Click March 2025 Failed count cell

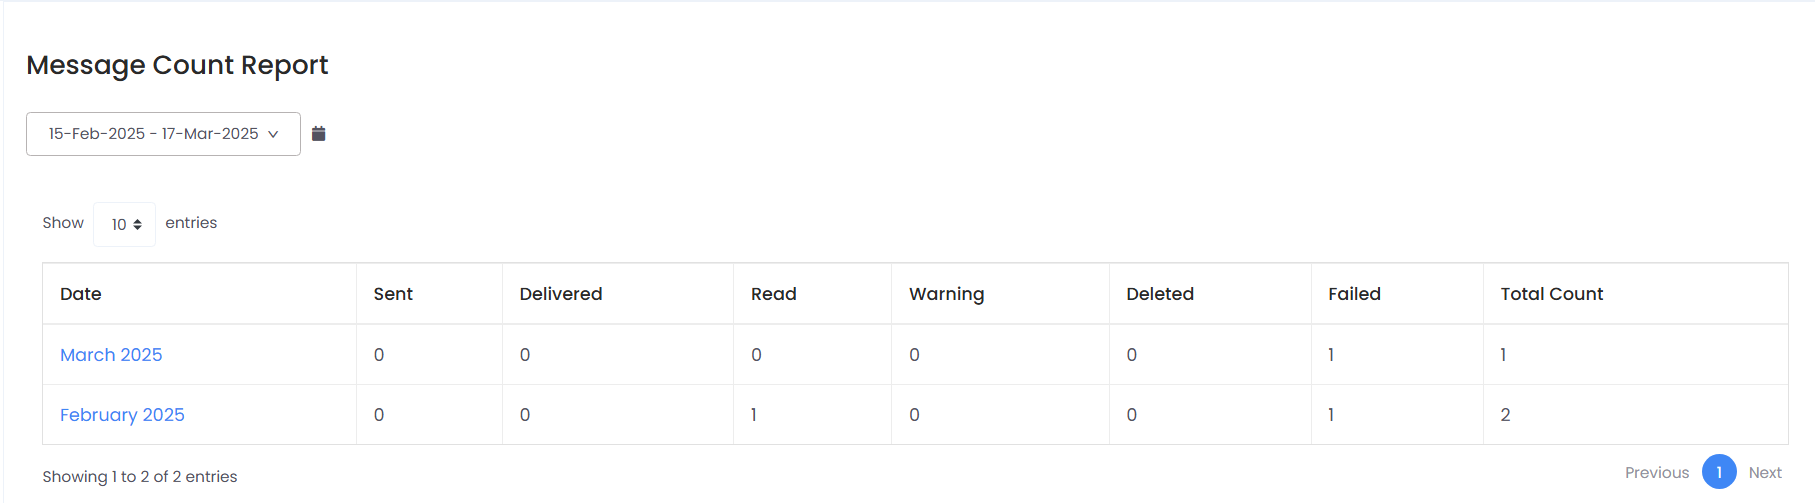point(1331,355)
